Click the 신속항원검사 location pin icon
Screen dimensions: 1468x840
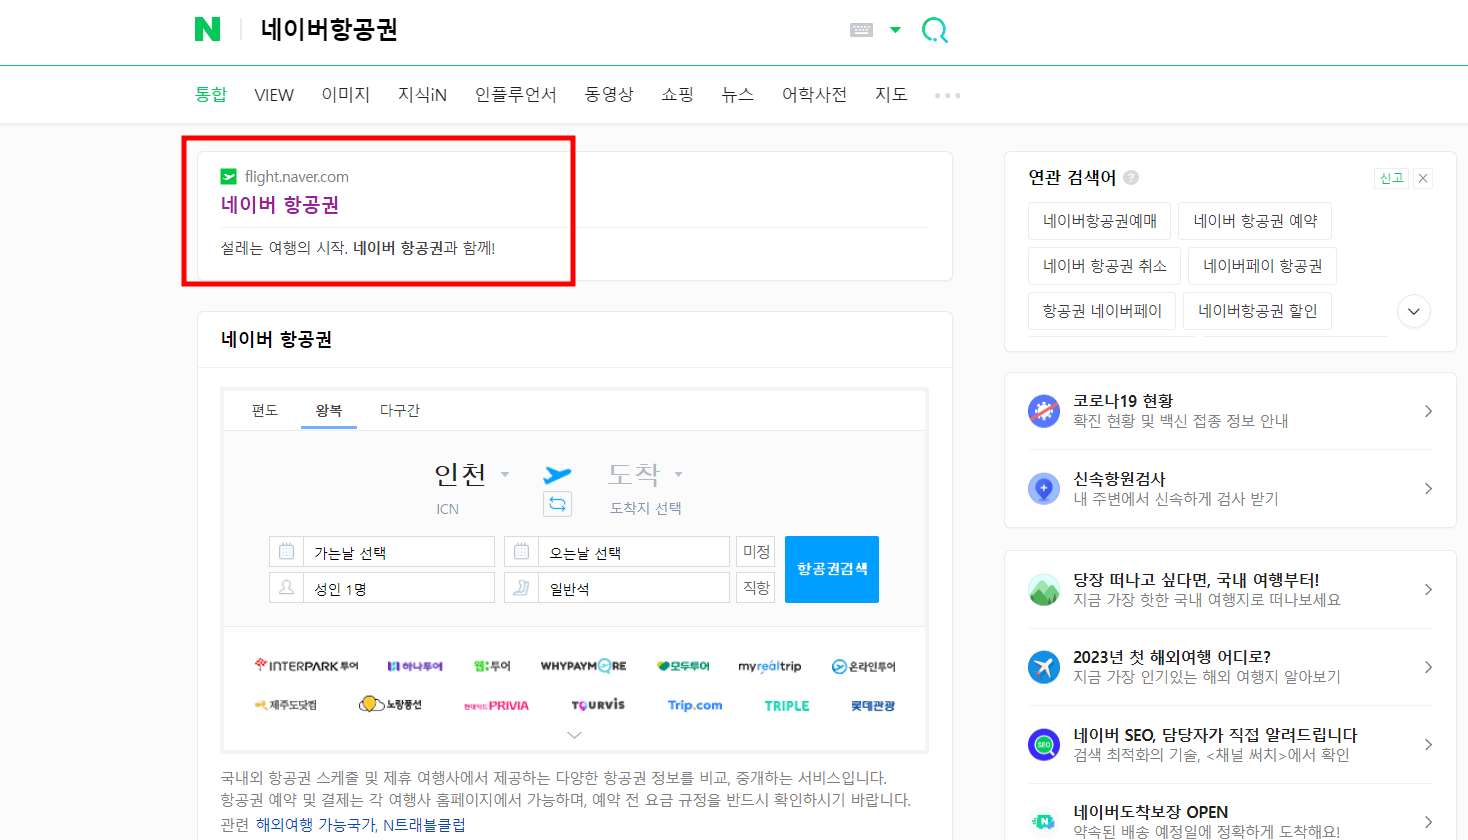tap(1044, 489)
